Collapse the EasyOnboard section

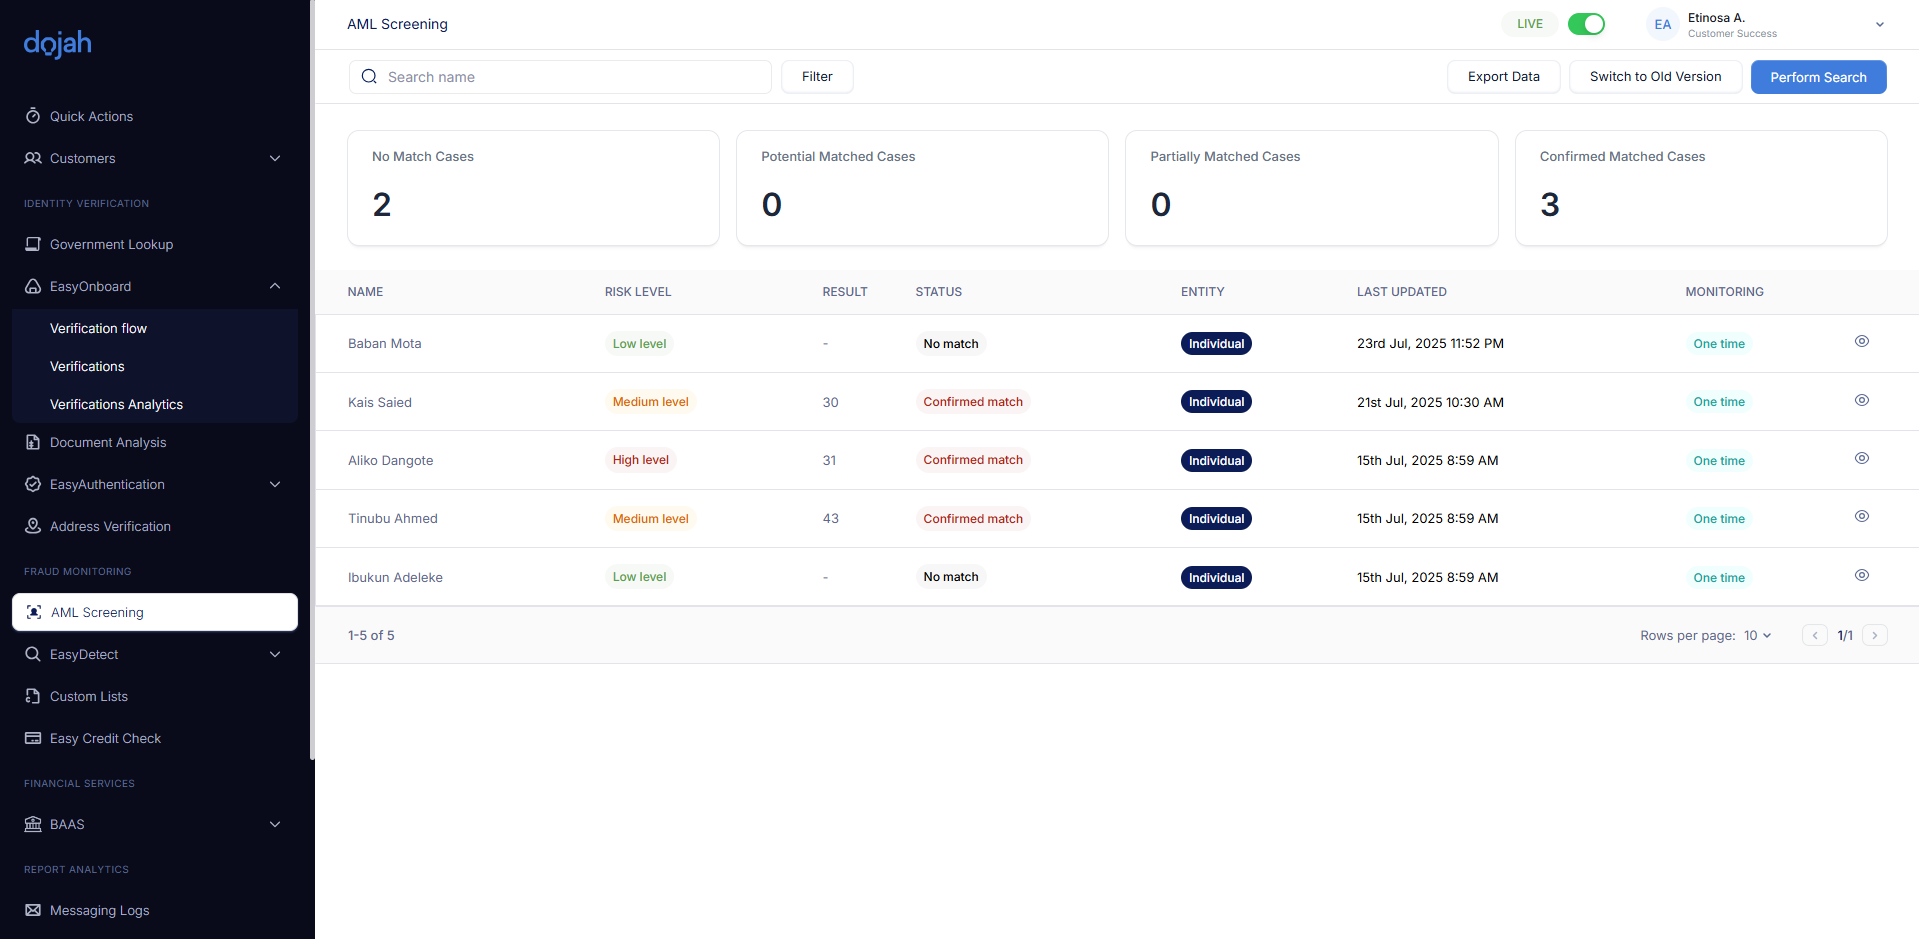point(275,286)
